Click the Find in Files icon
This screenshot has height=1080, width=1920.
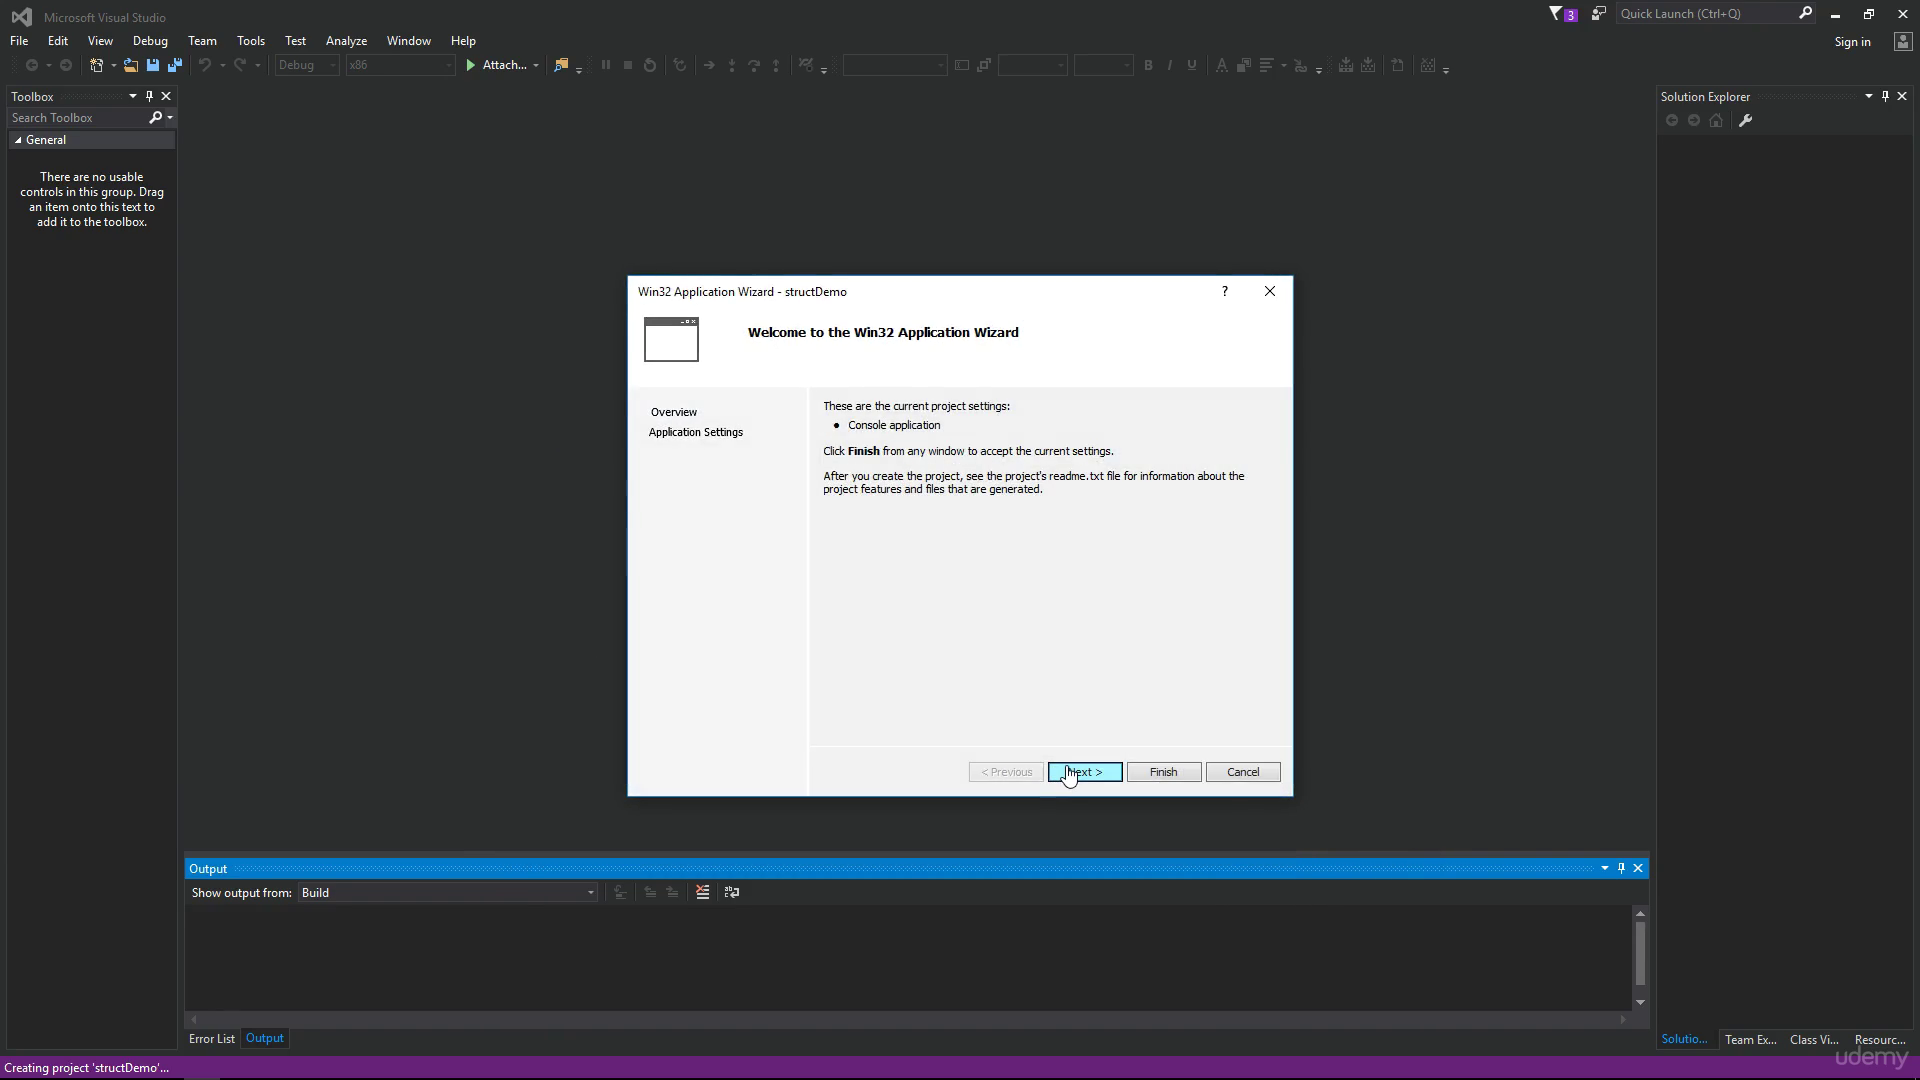click(561, 65)
